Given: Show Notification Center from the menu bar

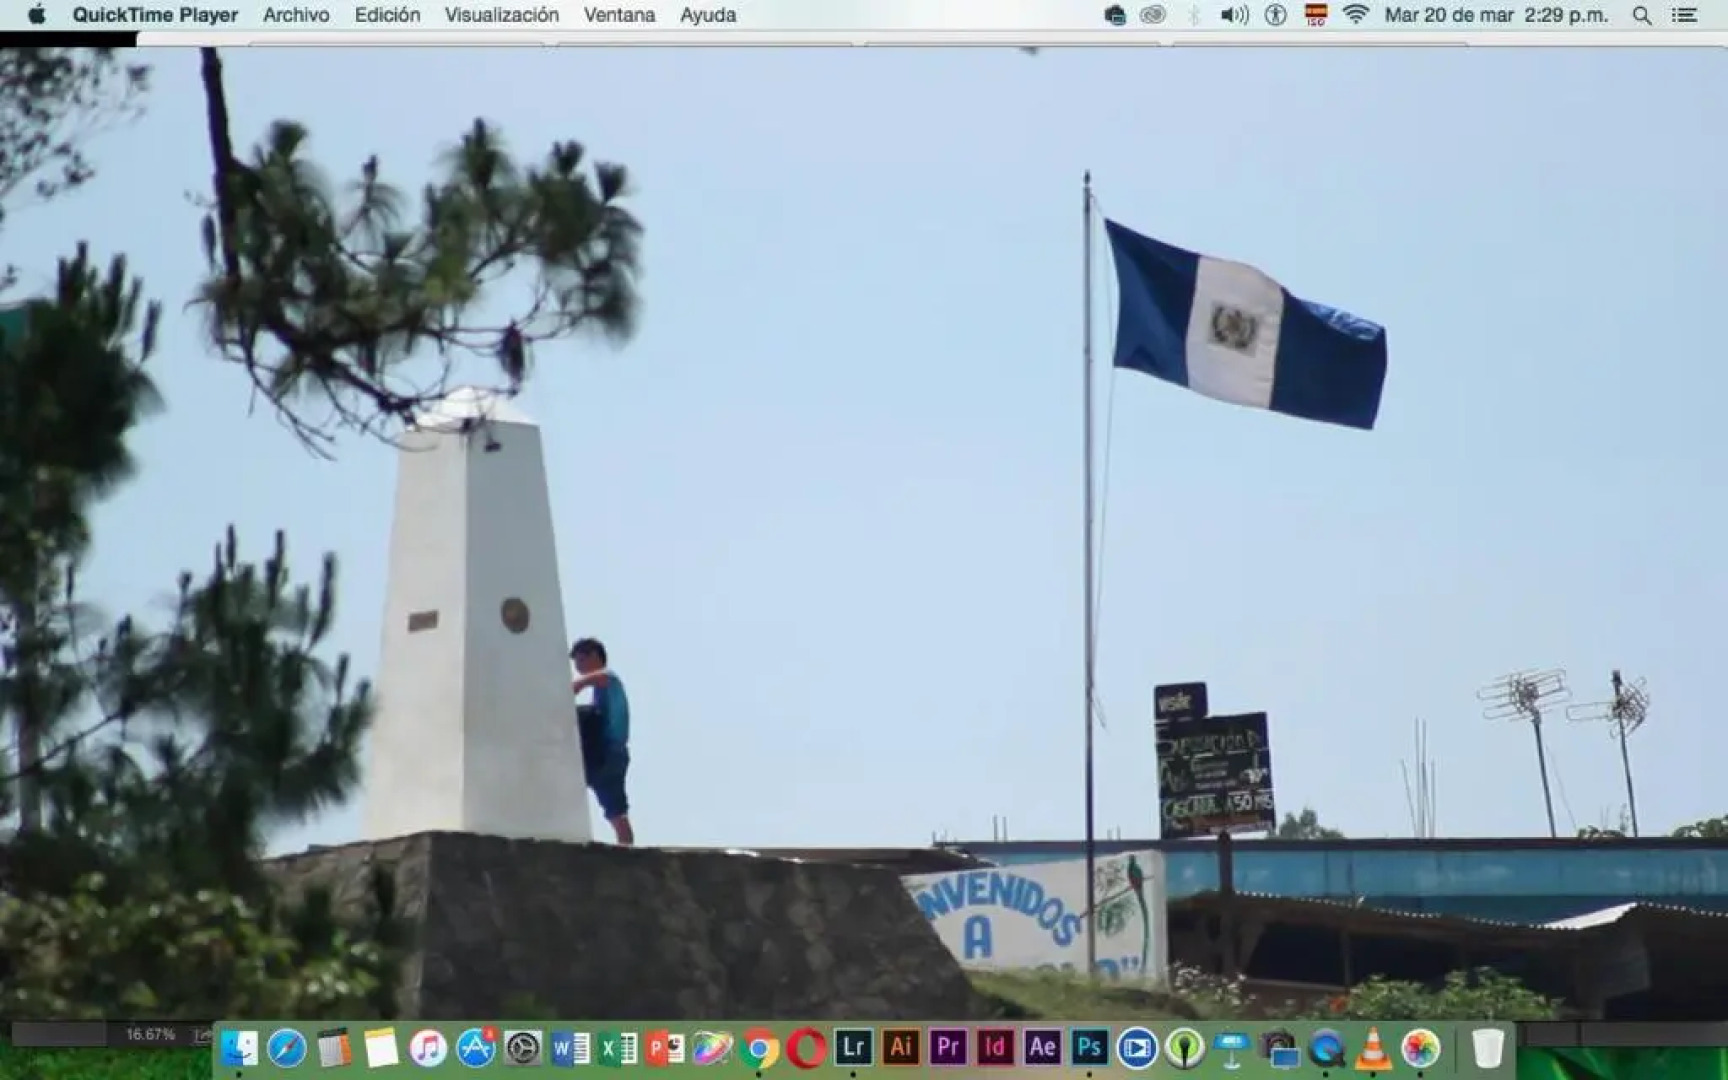Looking at the screenshot, I should [x=1685, y=15].
